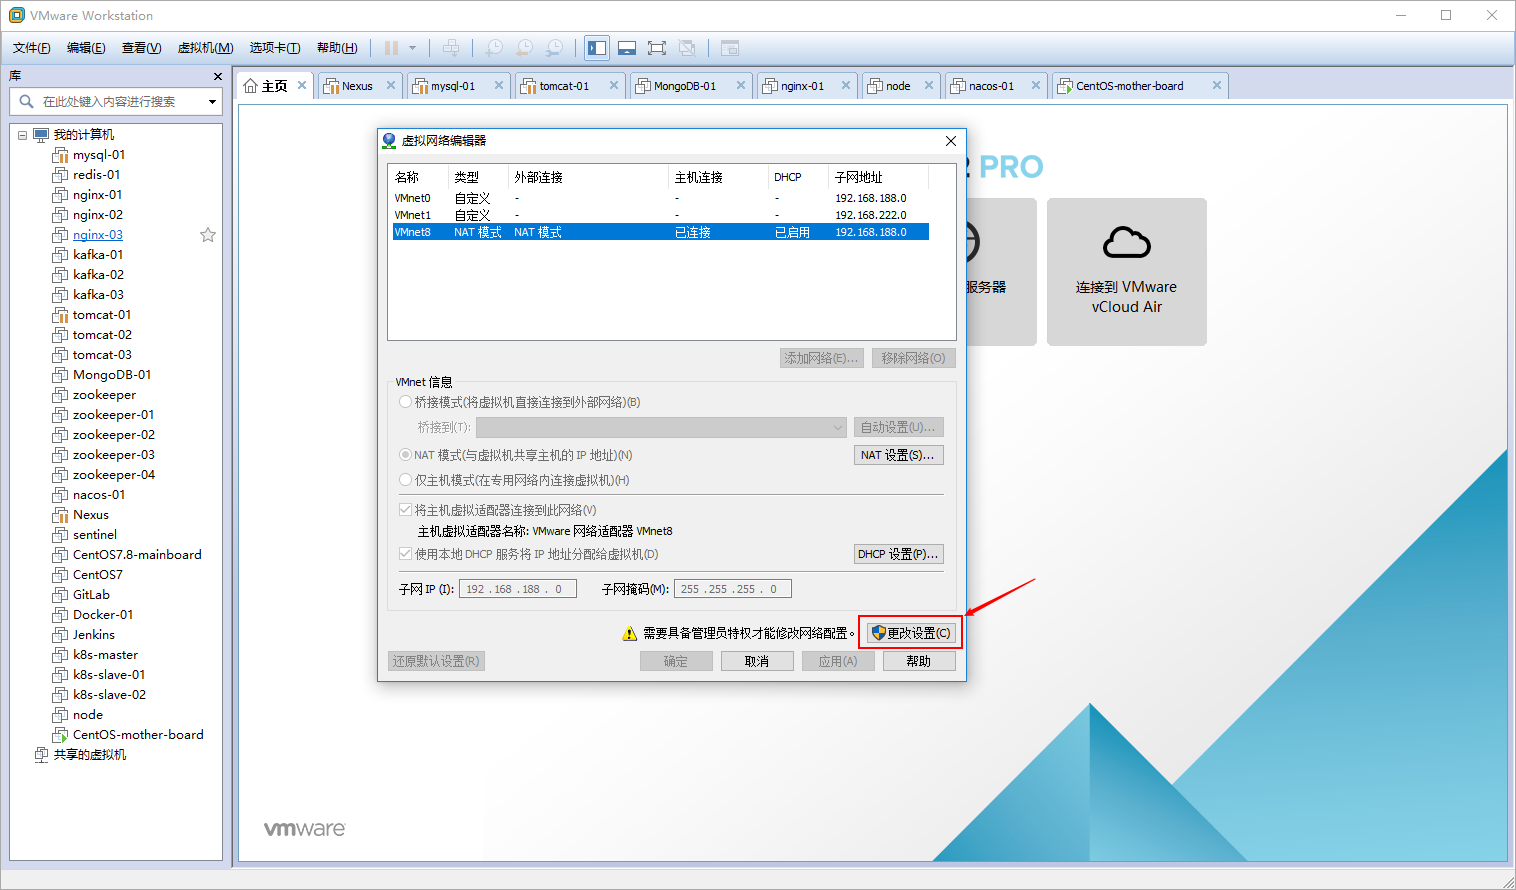Click the 帮助 button in dialog
1516x890 pixels.
919,661
